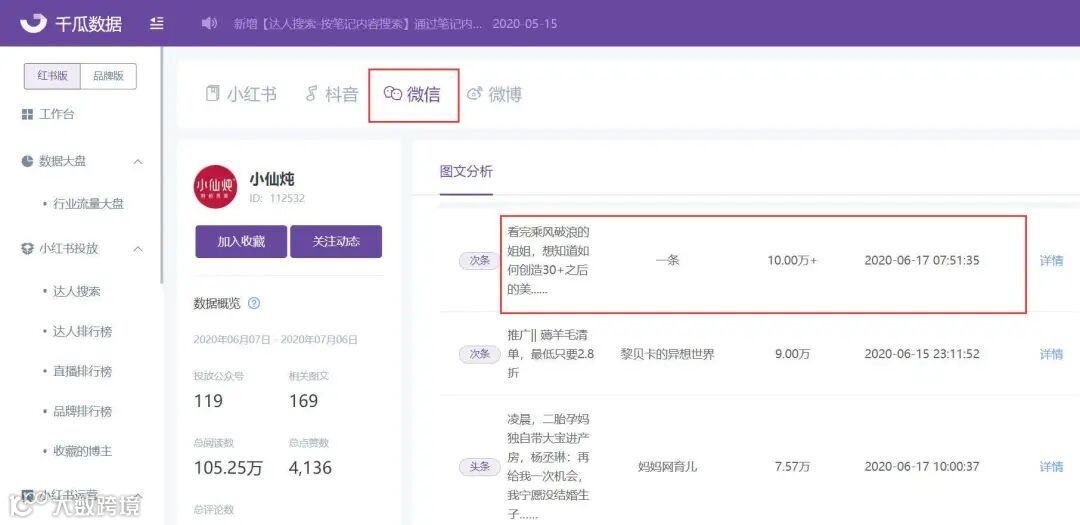This screenshot has width=1080, height=525.
Task: Open the 抖音 platform tab
Action: 333,94
